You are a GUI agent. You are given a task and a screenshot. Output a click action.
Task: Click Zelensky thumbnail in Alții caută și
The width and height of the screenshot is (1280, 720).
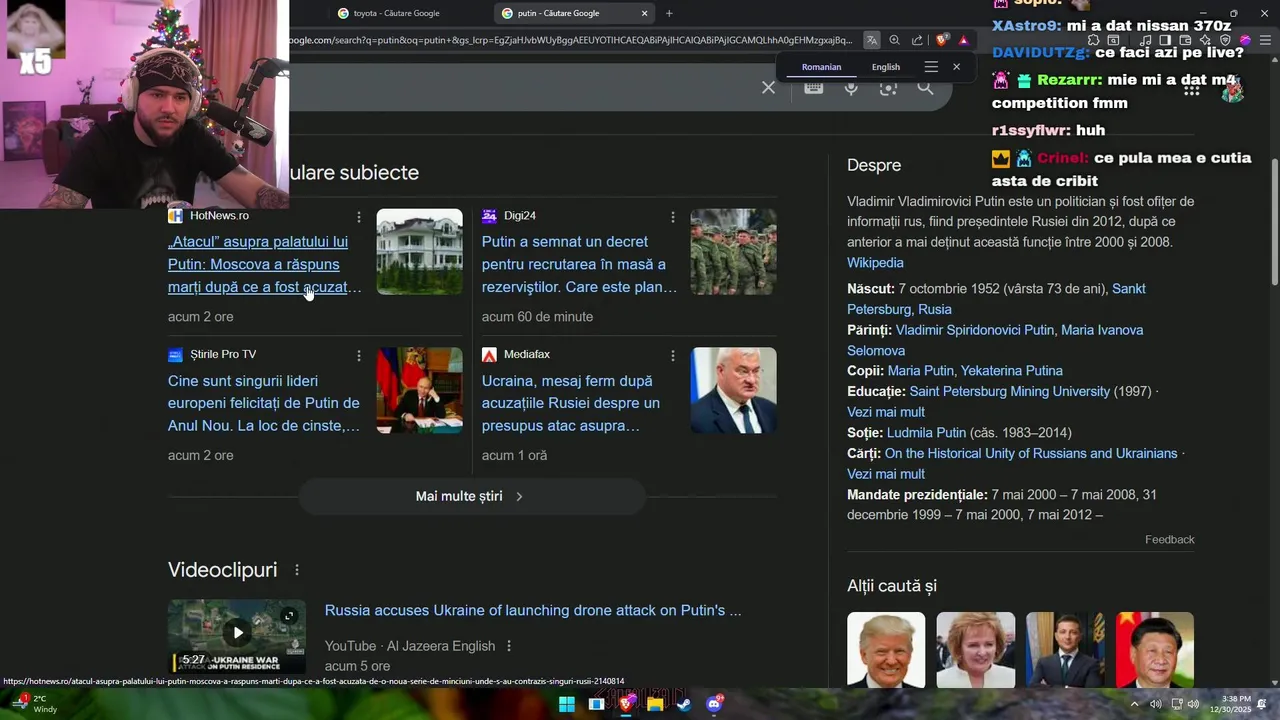click(x=1065, y=650)
